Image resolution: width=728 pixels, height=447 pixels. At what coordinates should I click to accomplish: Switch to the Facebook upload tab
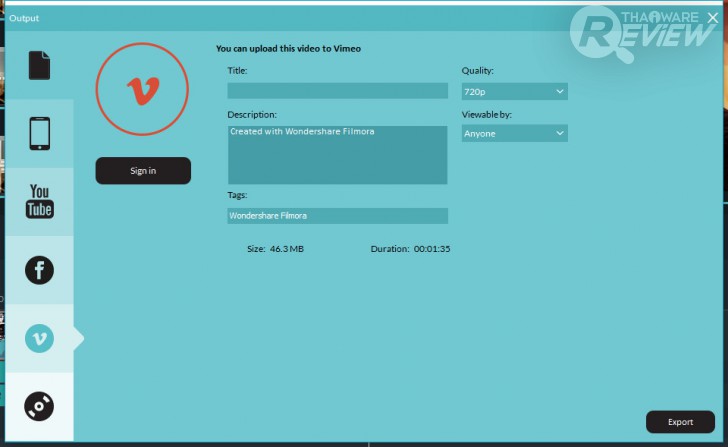[x=39, y=270]
